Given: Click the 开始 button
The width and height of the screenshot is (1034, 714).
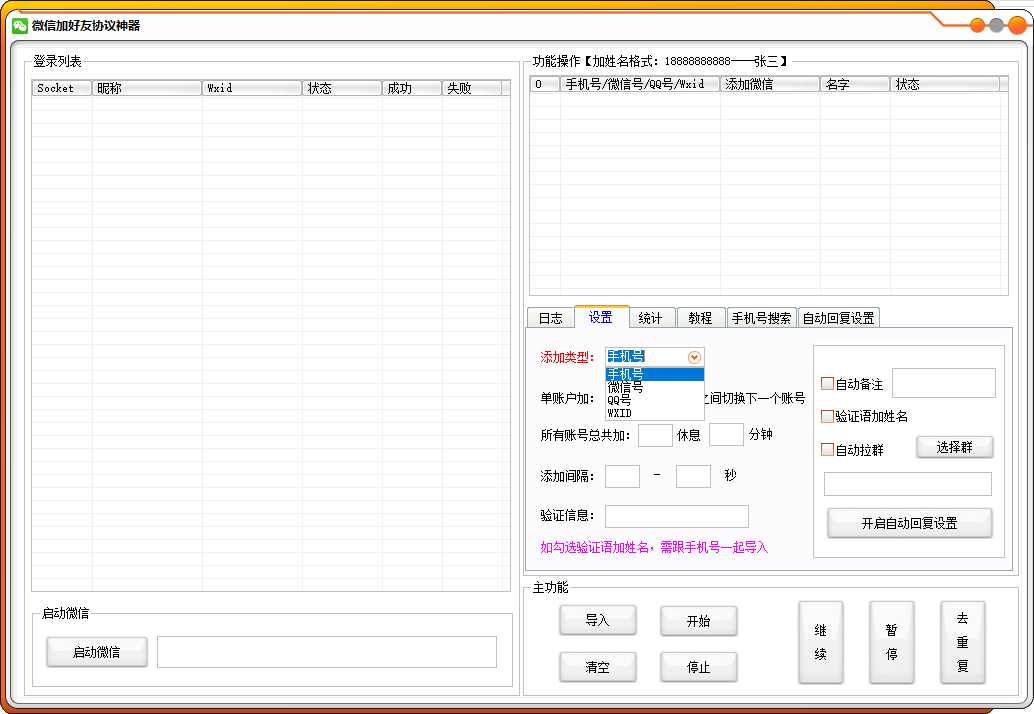Looking at the screenshot, I should coord(698,621).
